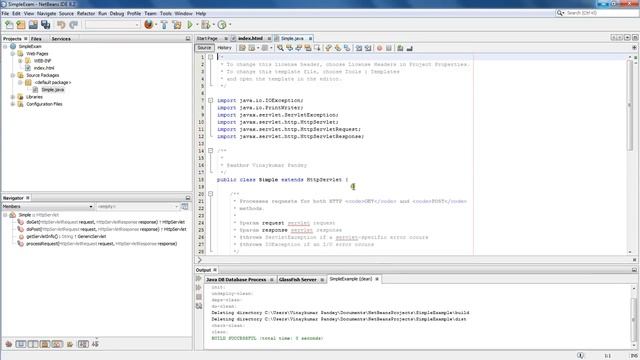Click the Find Selection magnifier icon in editor toolbar

coord(280,48)
